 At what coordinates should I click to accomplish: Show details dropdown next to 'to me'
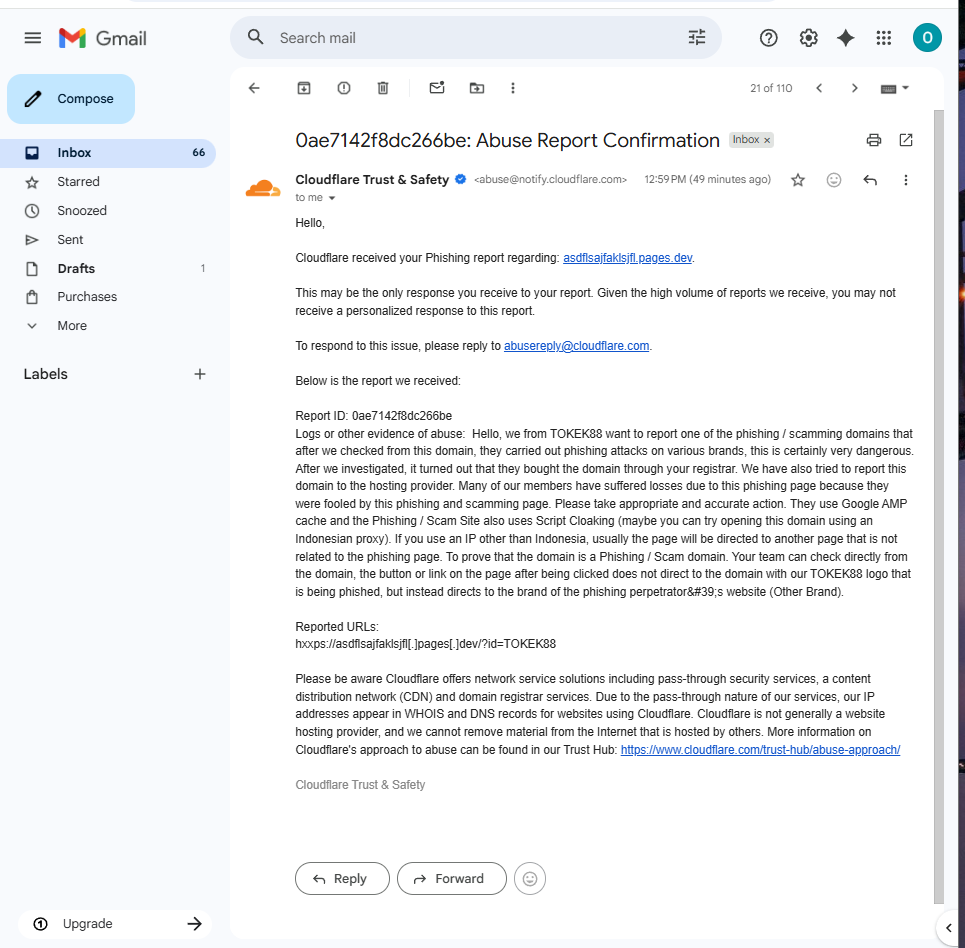(x=332, y=198)
